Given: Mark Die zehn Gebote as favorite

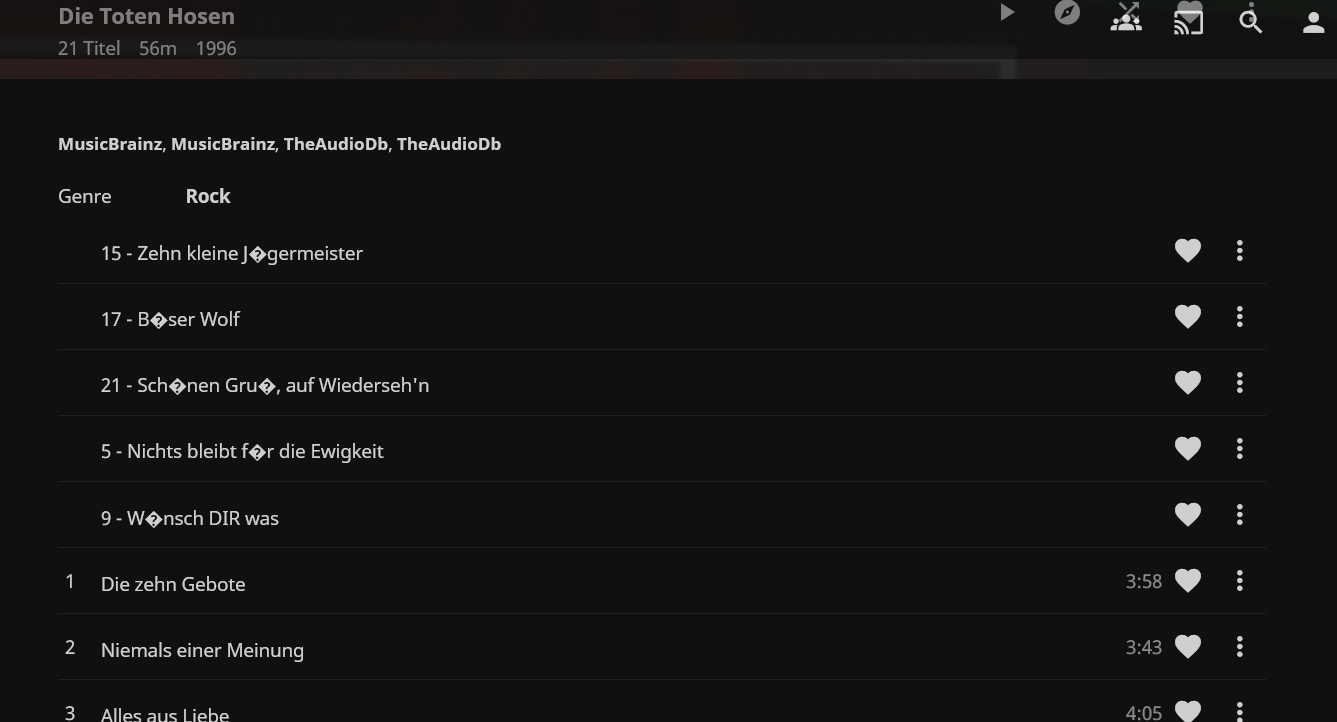Looking at the screenshot, I should click(1187, 581).
